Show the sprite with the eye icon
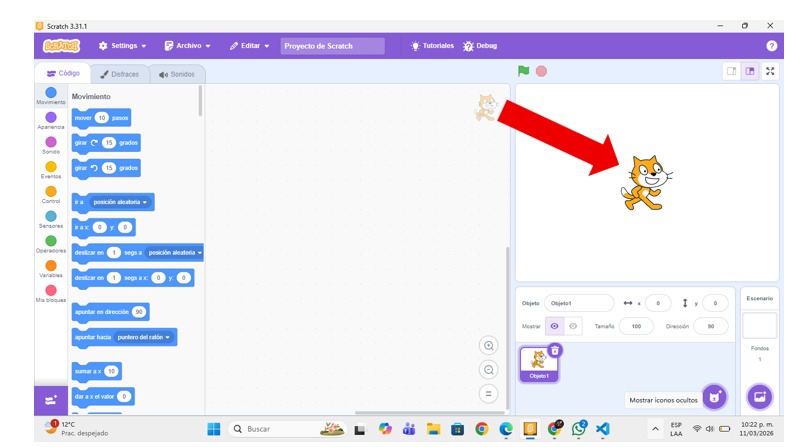 pos(555,326)
